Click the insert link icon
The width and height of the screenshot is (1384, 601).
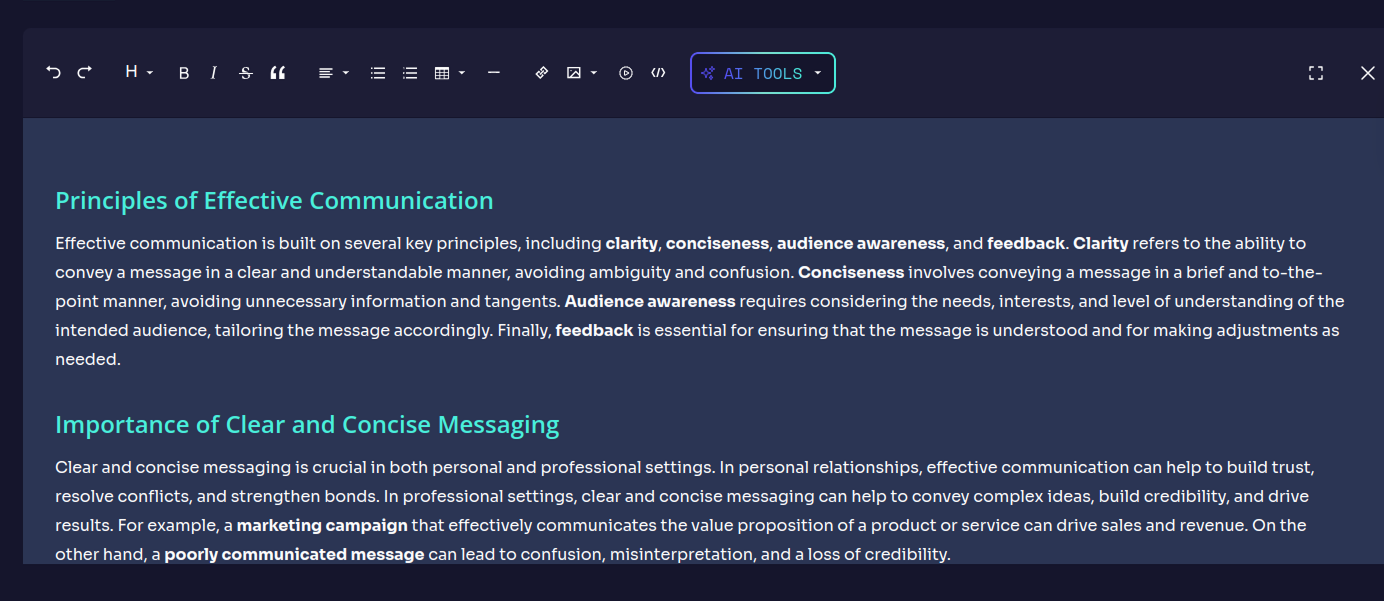pos(542,73)
